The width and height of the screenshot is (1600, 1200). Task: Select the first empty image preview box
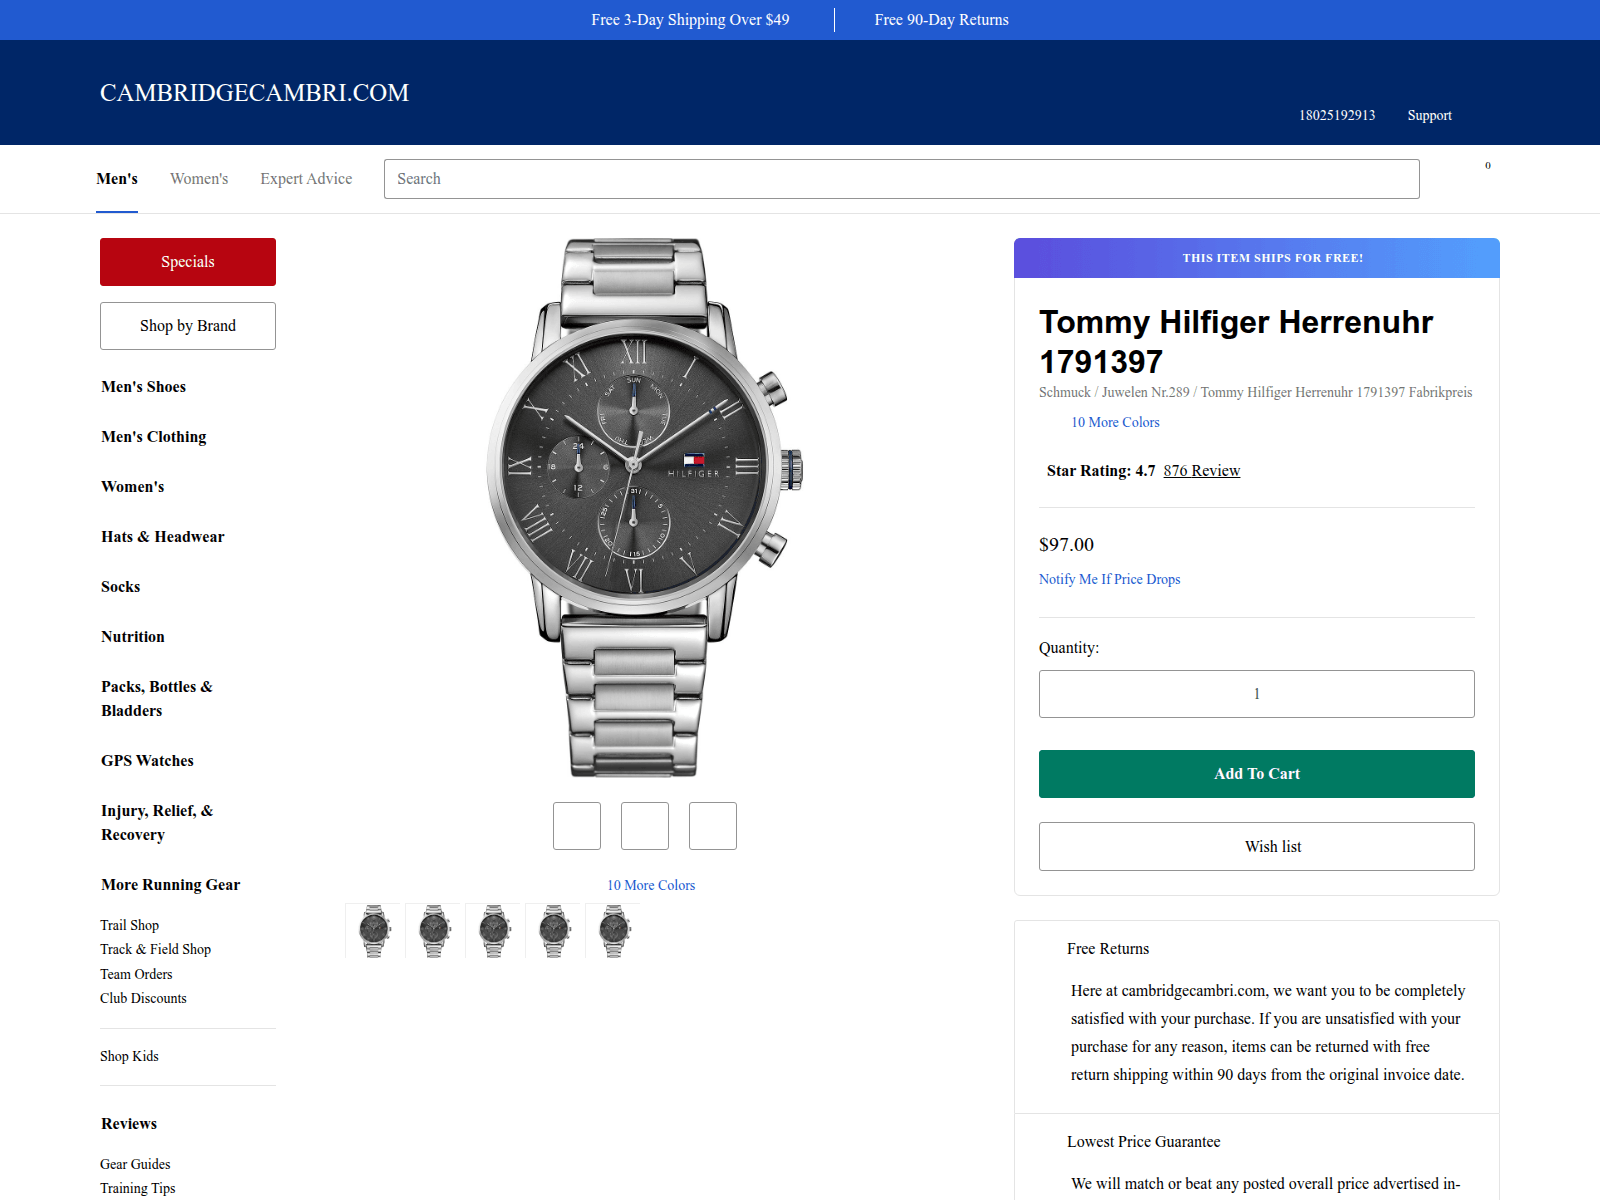[x=577, y=826]
